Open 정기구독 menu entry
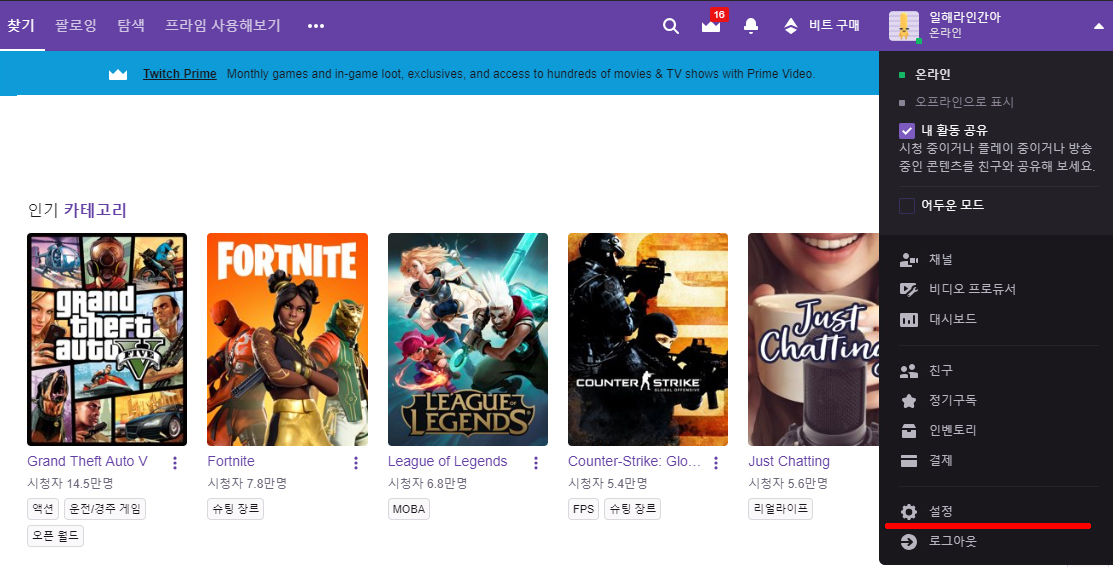The image size is (1113, 567). [953, 400]
